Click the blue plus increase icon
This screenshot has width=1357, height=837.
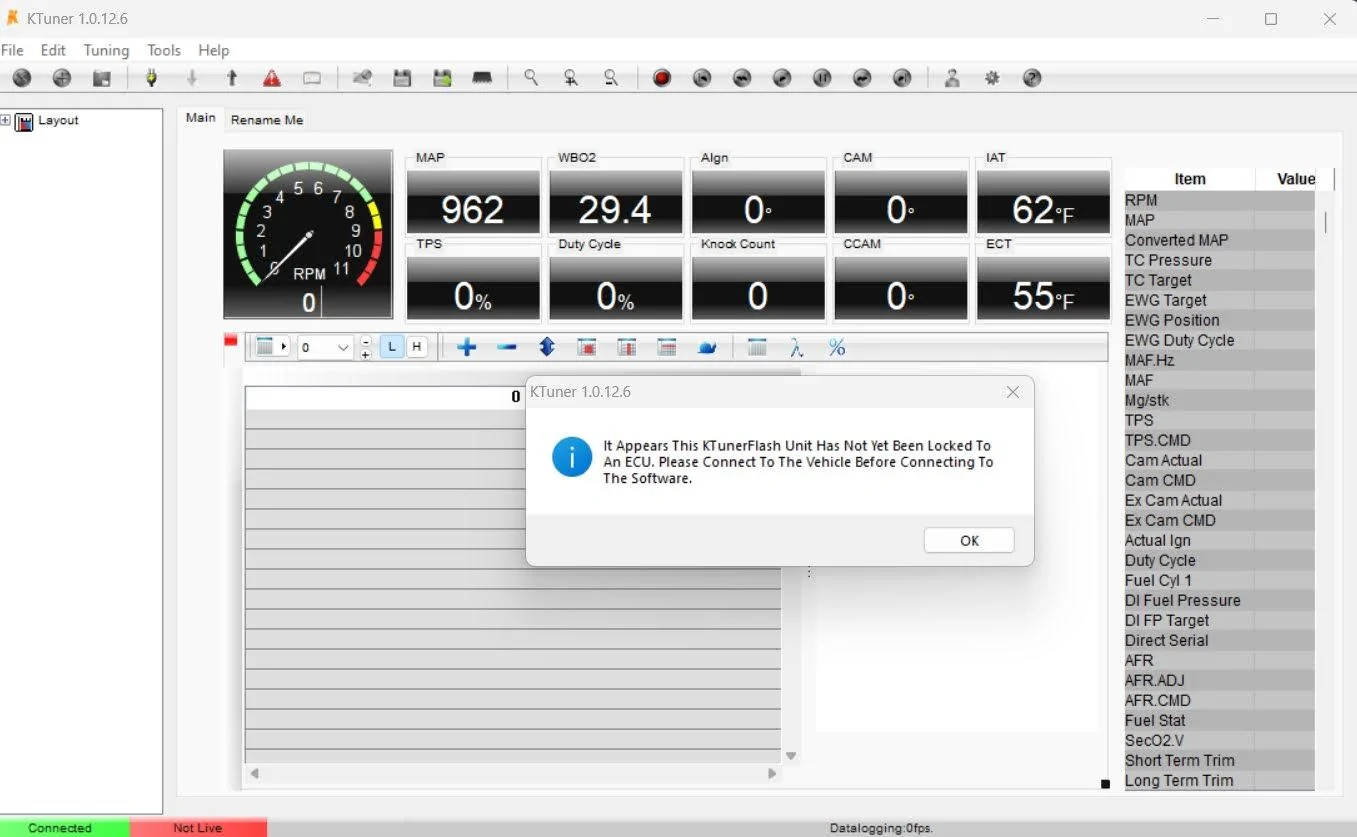click(x=466, y=347)
